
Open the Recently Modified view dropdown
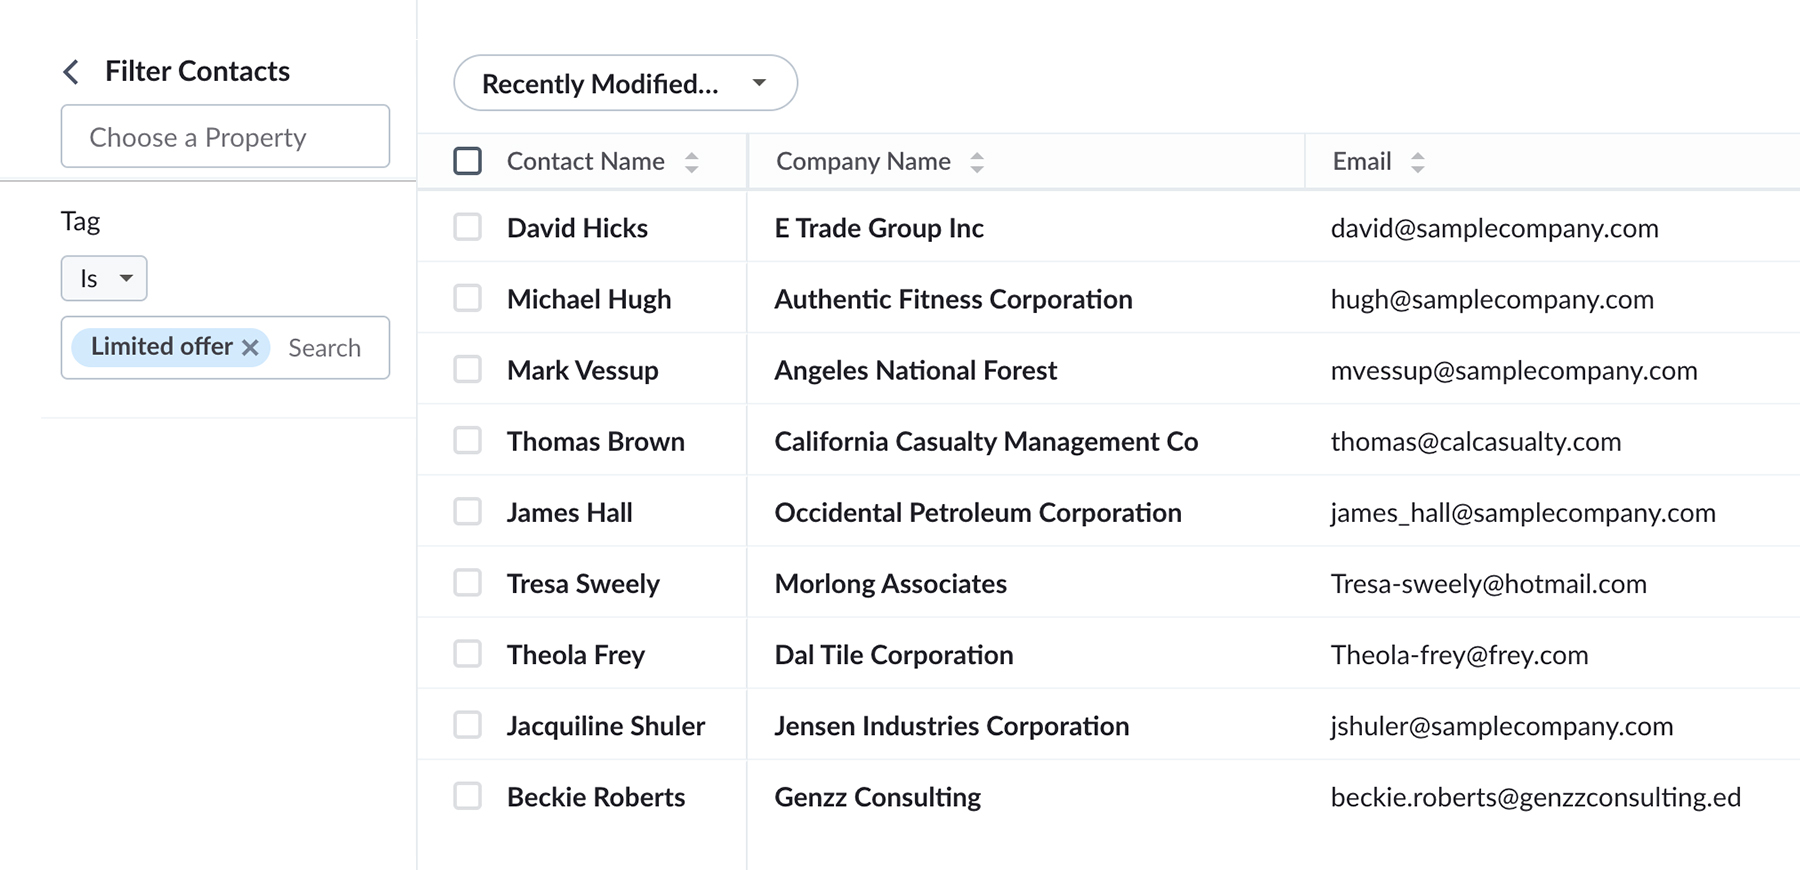(x=625, y=83)
